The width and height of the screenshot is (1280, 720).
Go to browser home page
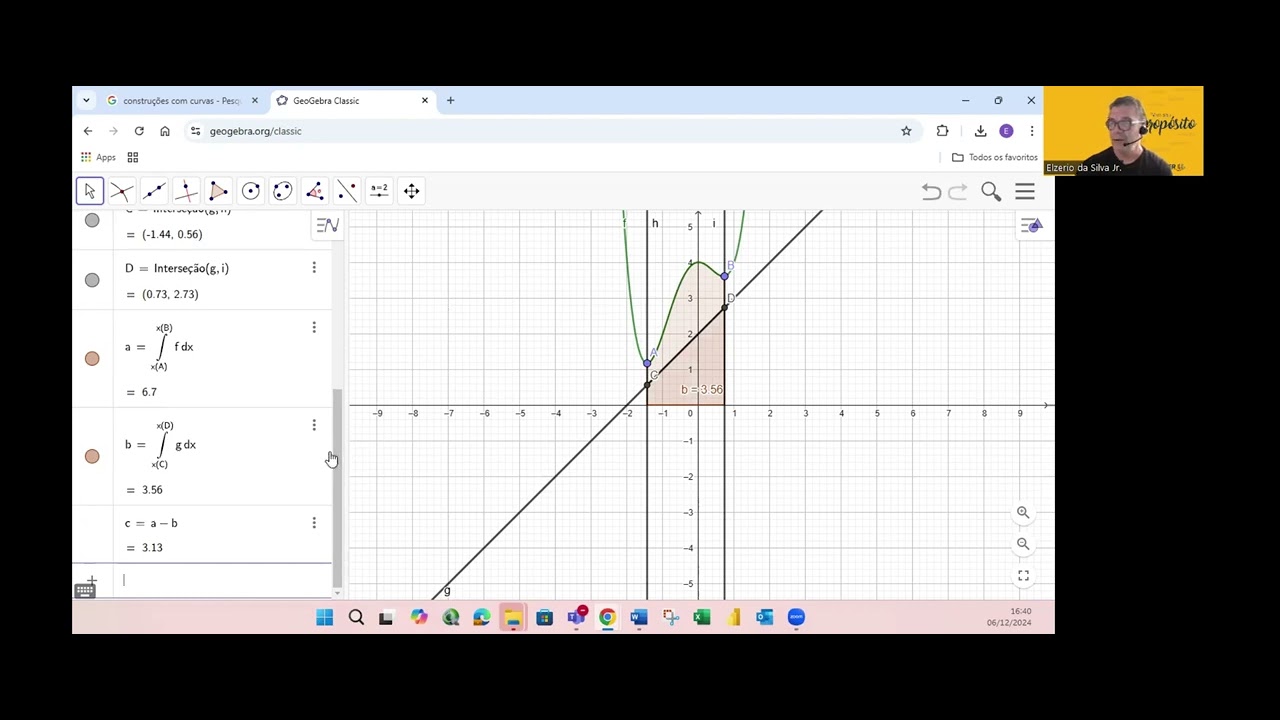(x=165, y=131)
